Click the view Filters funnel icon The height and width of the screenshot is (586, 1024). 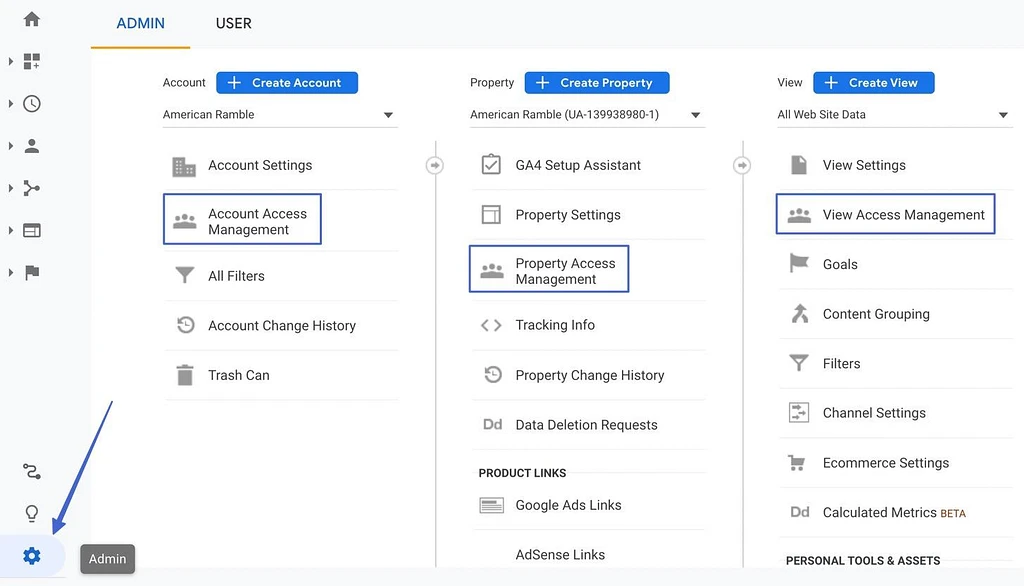[799, 363]
